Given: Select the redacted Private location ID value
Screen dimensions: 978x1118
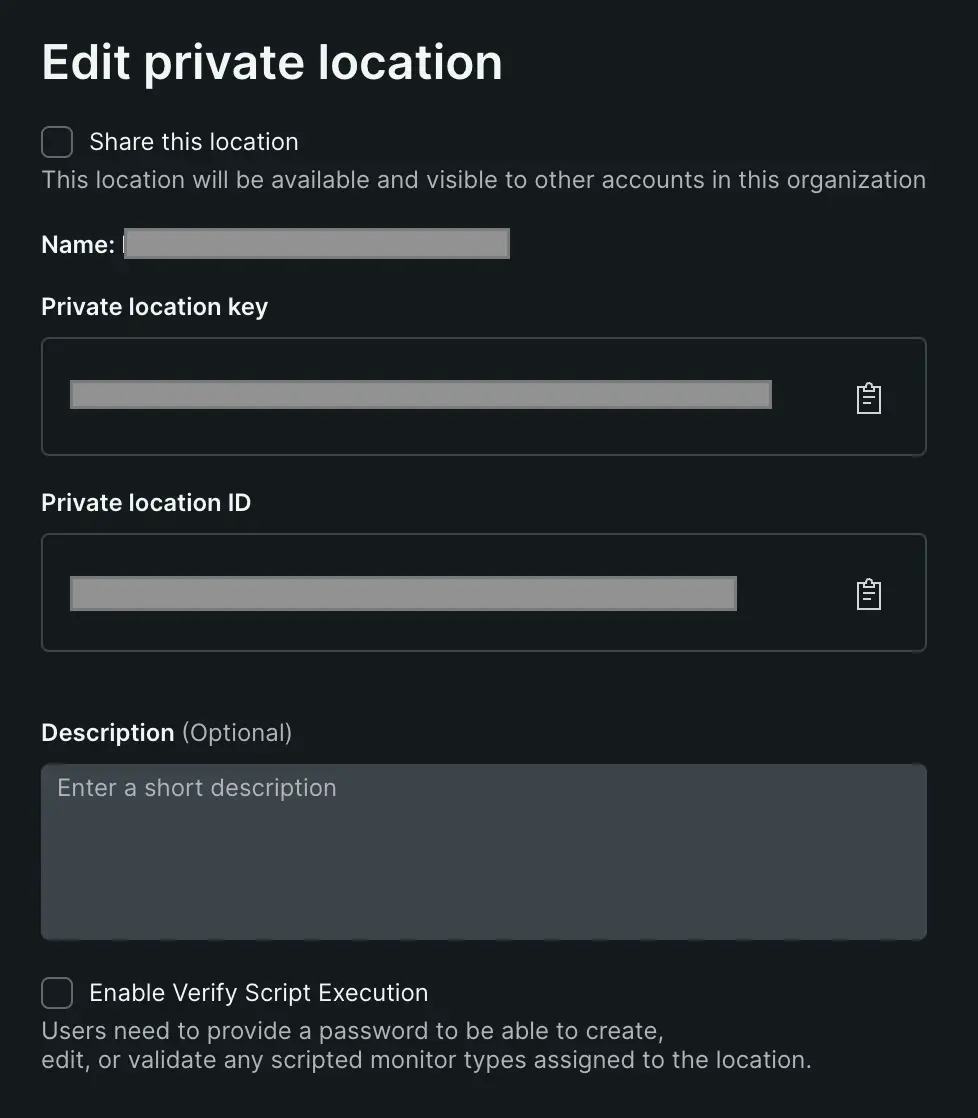Looking at the screenshot, I should pyautogui.click(x=402, y=593).
